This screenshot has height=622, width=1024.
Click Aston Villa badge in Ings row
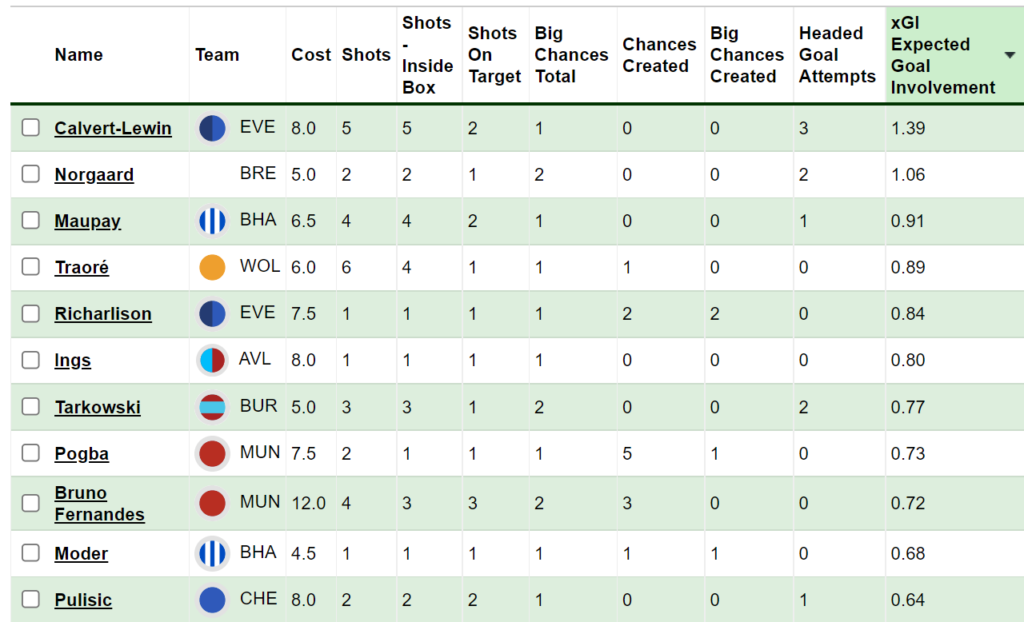[212, 360]
